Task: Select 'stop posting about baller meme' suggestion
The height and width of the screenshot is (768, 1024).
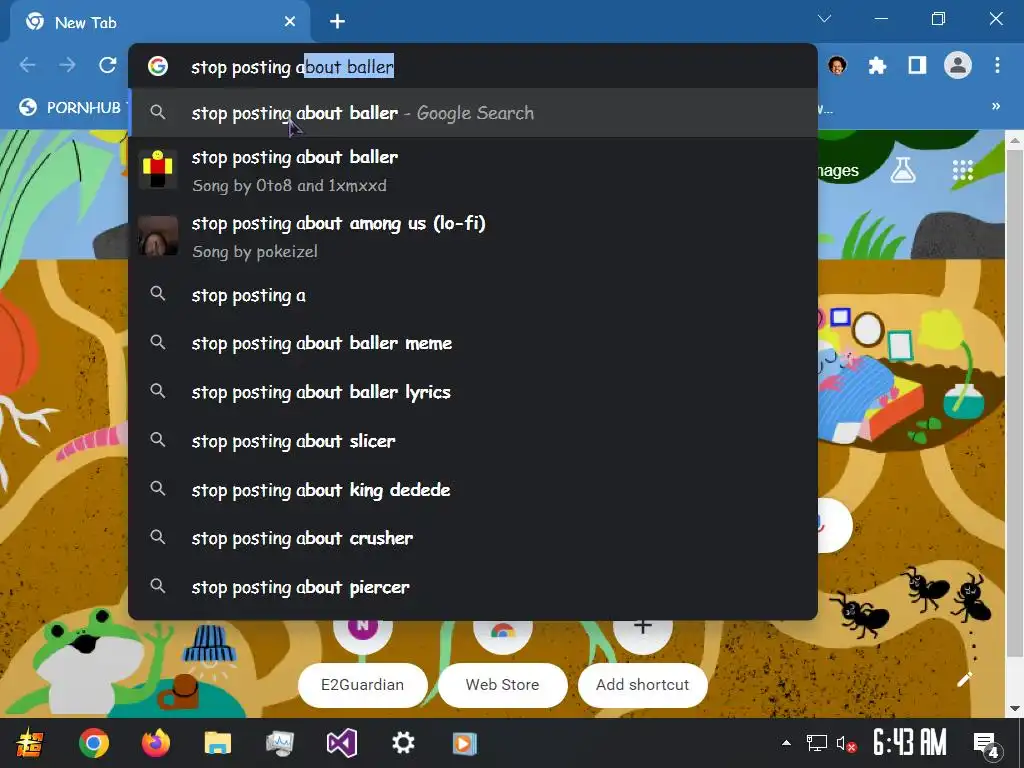Action: click(x=473, y=343)
